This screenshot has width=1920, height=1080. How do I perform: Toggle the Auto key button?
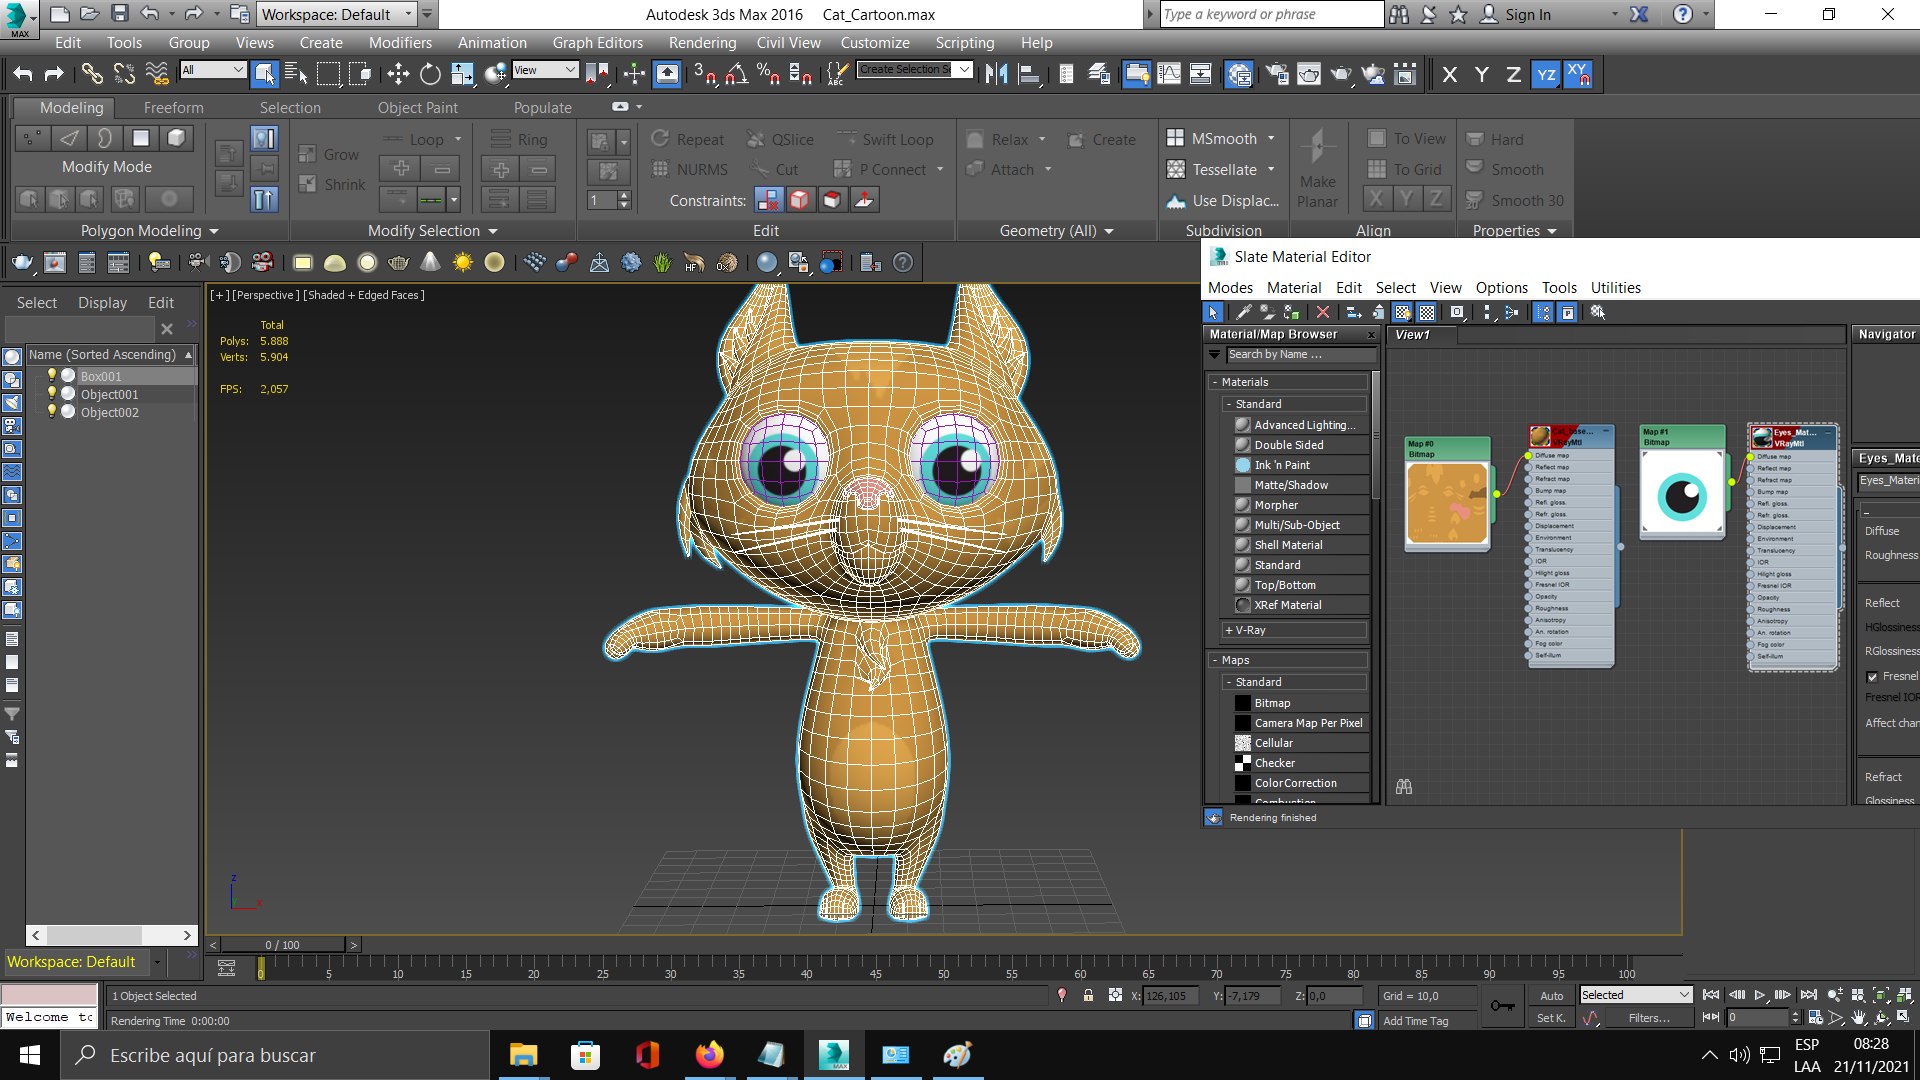pos(1551,996)
